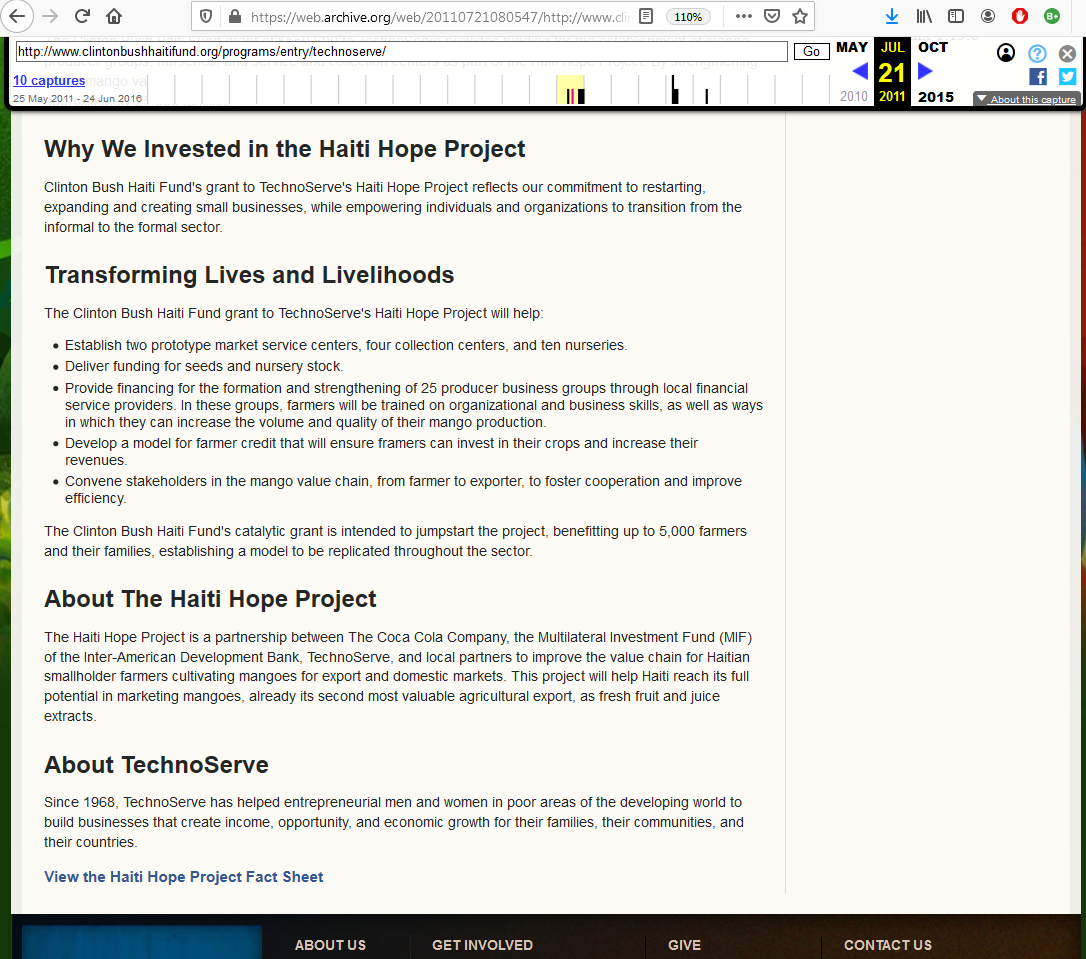This screenshot has width=1086, height=959.
Task: Toggle reader view for this page
Action: 646,17
